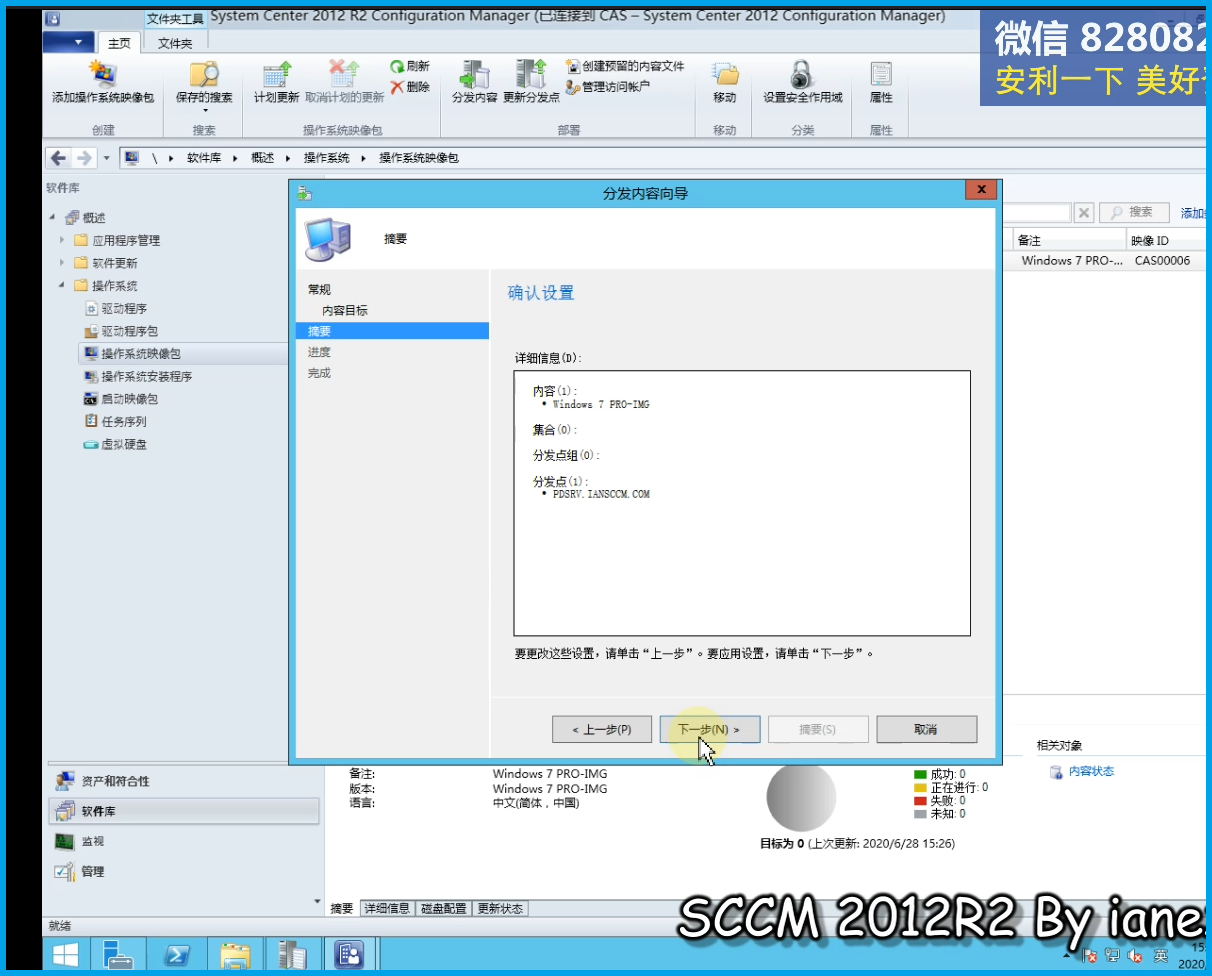Select 内容目标 step in wizard
The height and width of the screenshot is (976, 1212).
[345, 310]
